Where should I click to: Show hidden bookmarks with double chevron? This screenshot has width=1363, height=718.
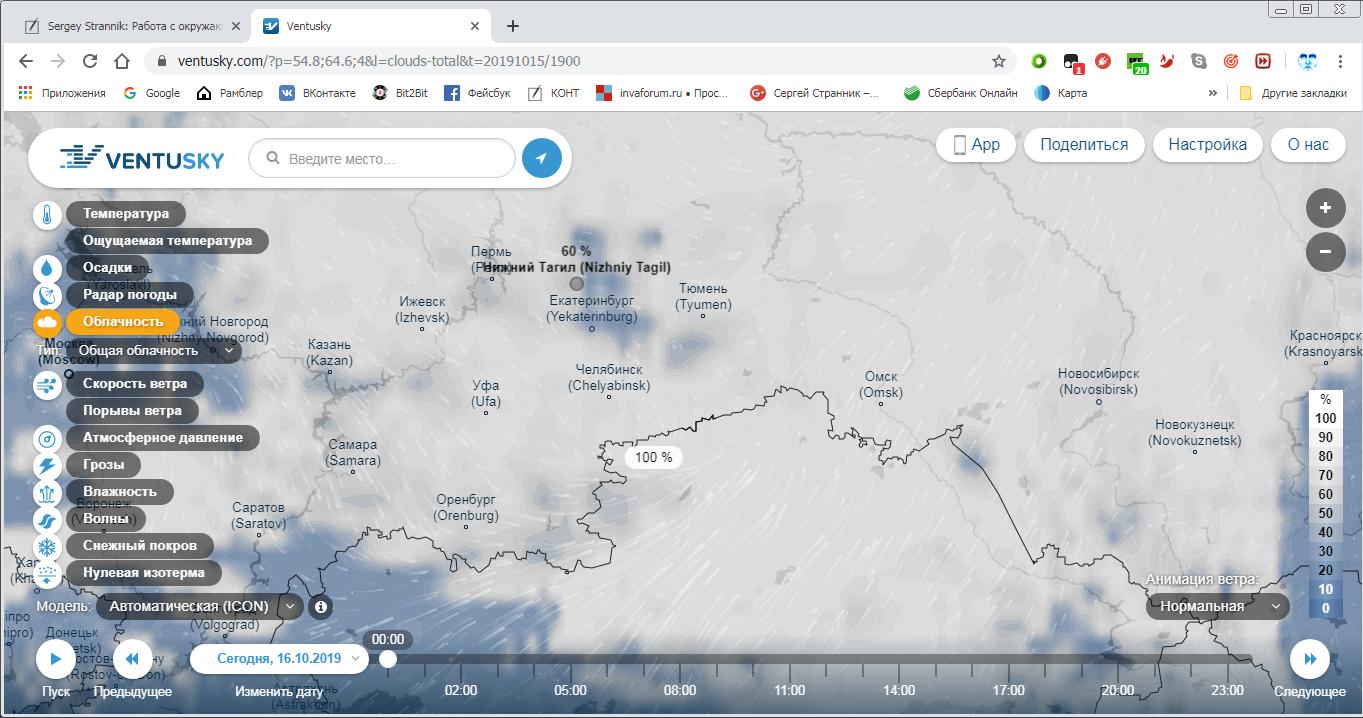(1213, 93)
